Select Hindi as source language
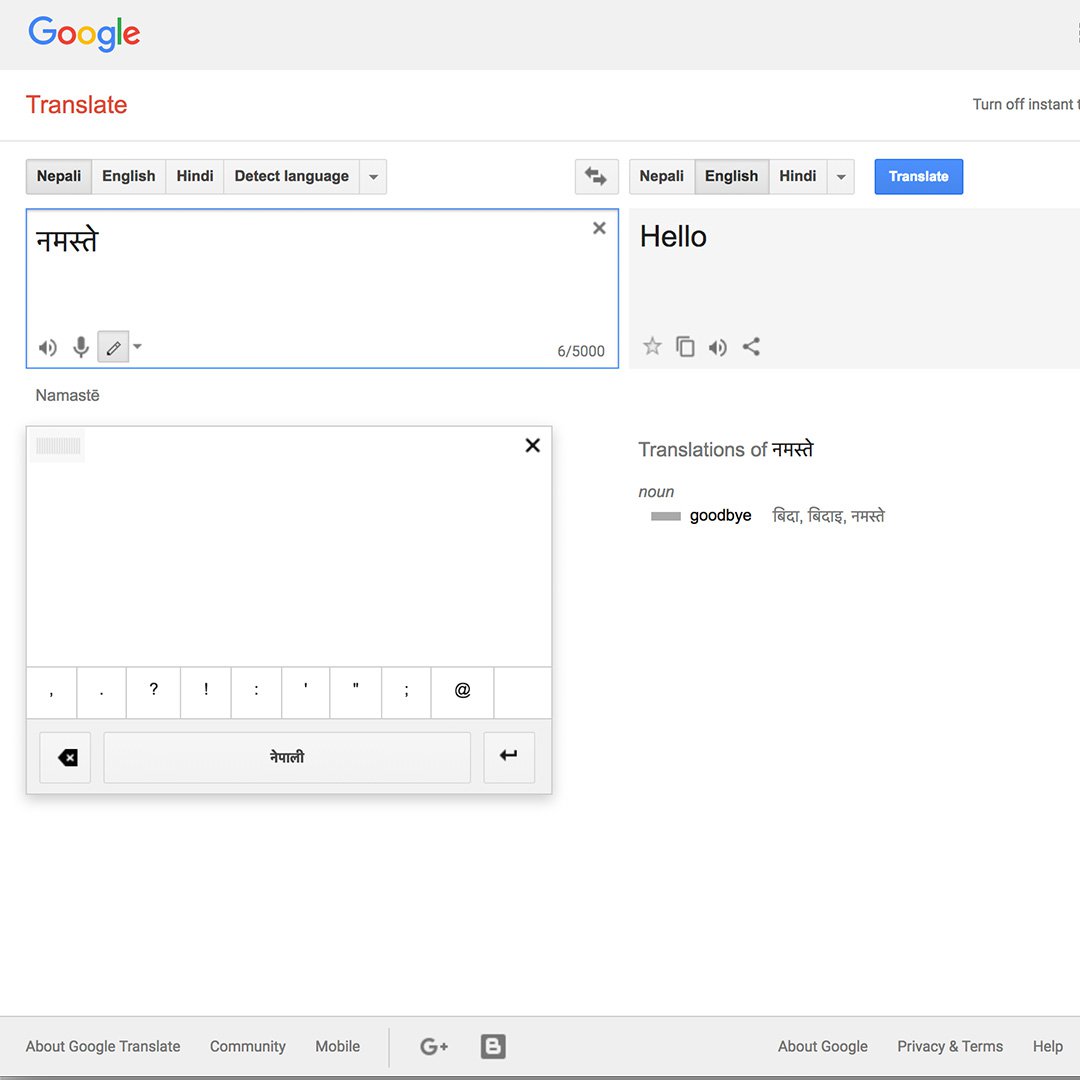 (x=195, y=176)
